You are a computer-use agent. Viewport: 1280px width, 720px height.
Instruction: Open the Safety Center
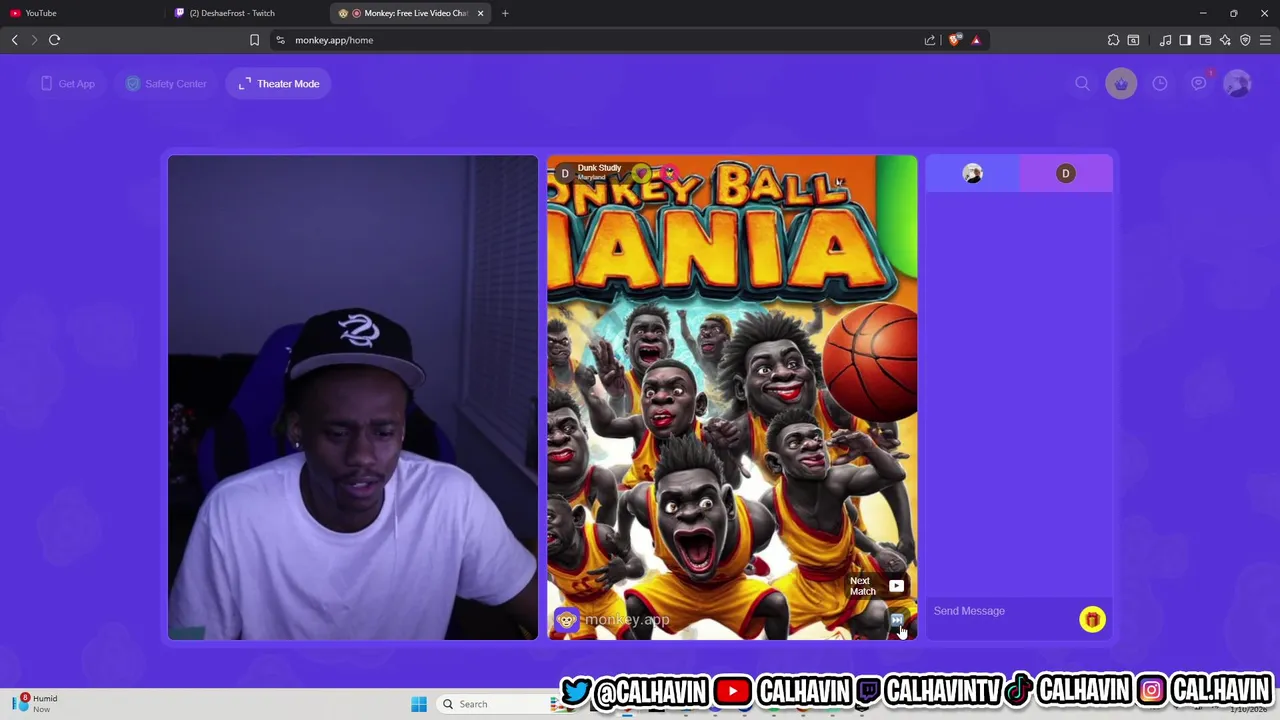tap(166, 84)
